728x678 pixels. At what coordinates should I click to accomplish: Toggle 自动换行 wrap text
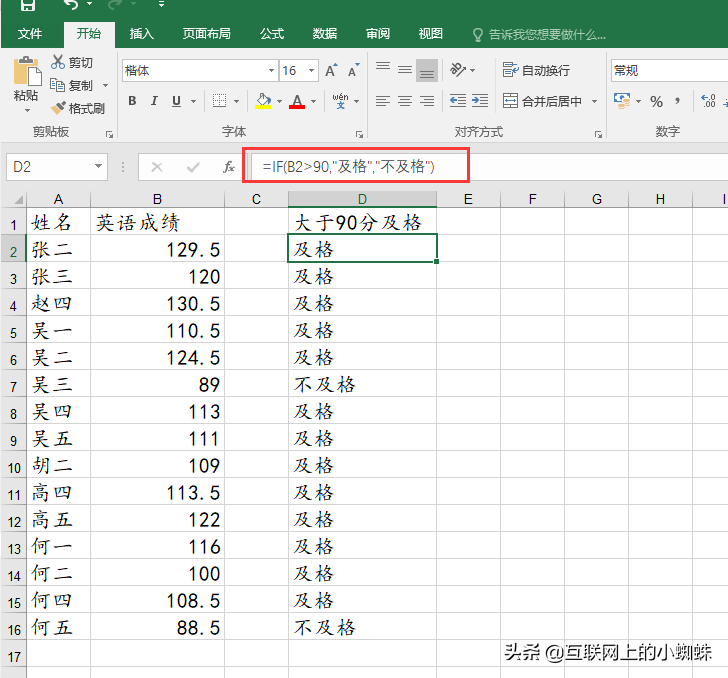pyautogui.click(x=536, y=70)
